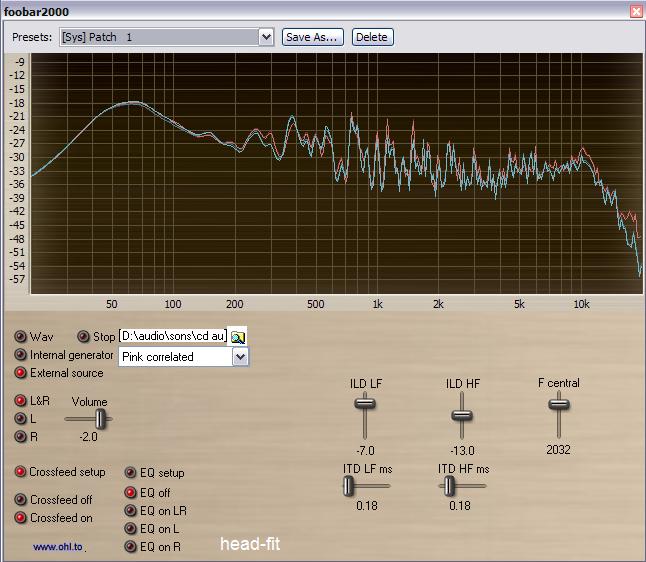Image resolution: width=646 pixels, height=562 pixels.
Task: Select the Wav source radio button
Action: tap(21, 337)
